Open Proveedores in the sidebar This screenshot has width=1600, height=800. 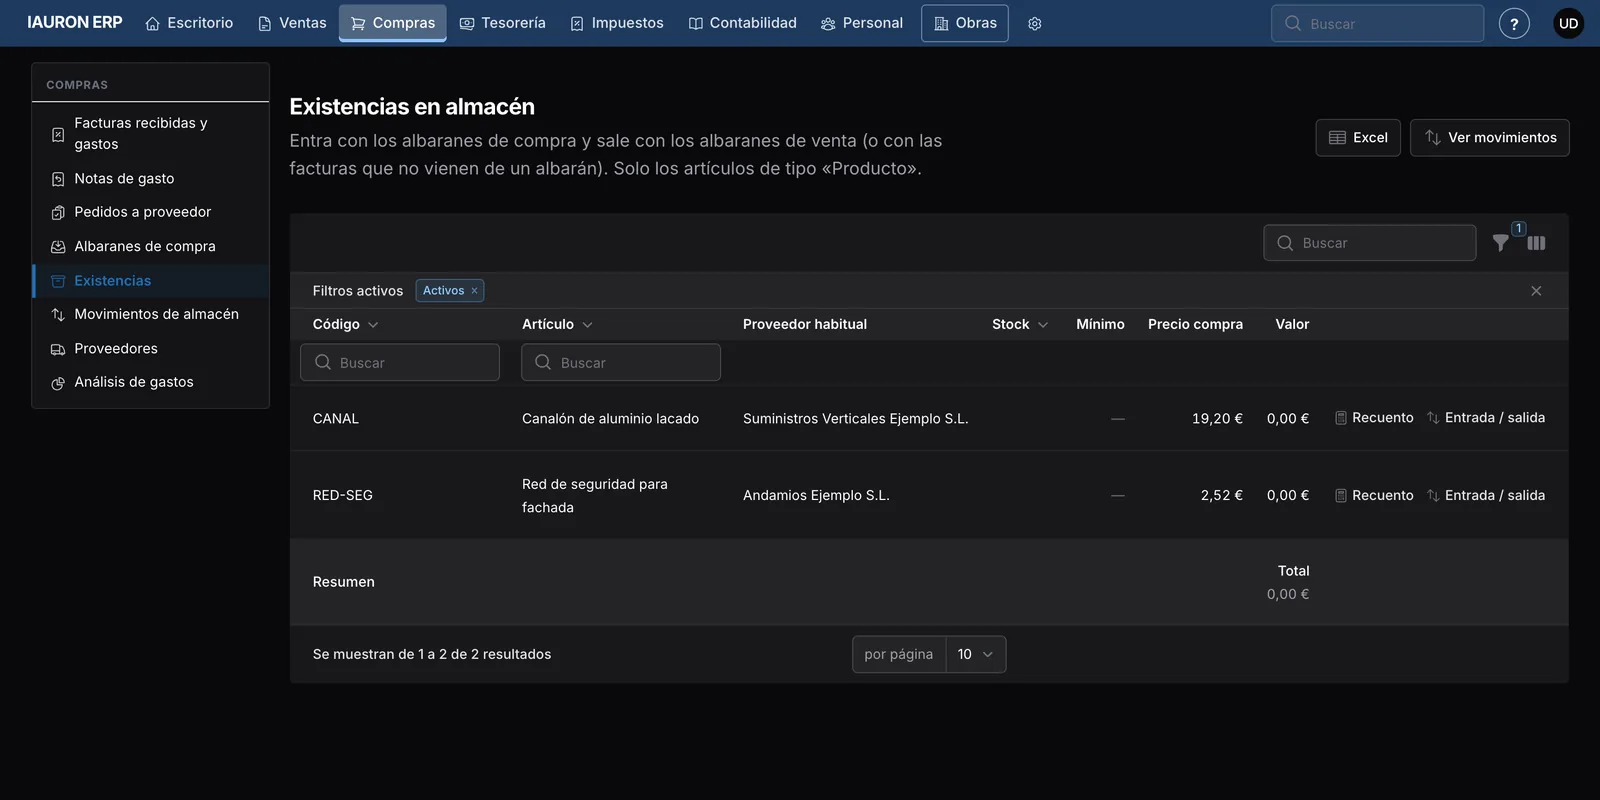[151, 349]
